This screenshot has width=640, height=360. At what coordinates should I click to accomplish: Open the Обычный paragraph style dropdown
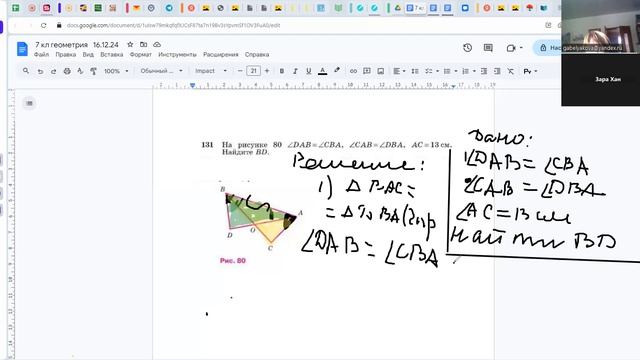click(x=161, y=71)
